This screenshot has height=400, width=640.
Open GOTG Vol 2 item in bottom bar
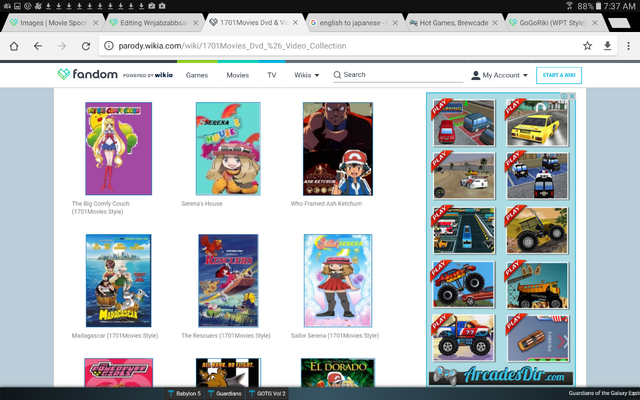[267, 393]
